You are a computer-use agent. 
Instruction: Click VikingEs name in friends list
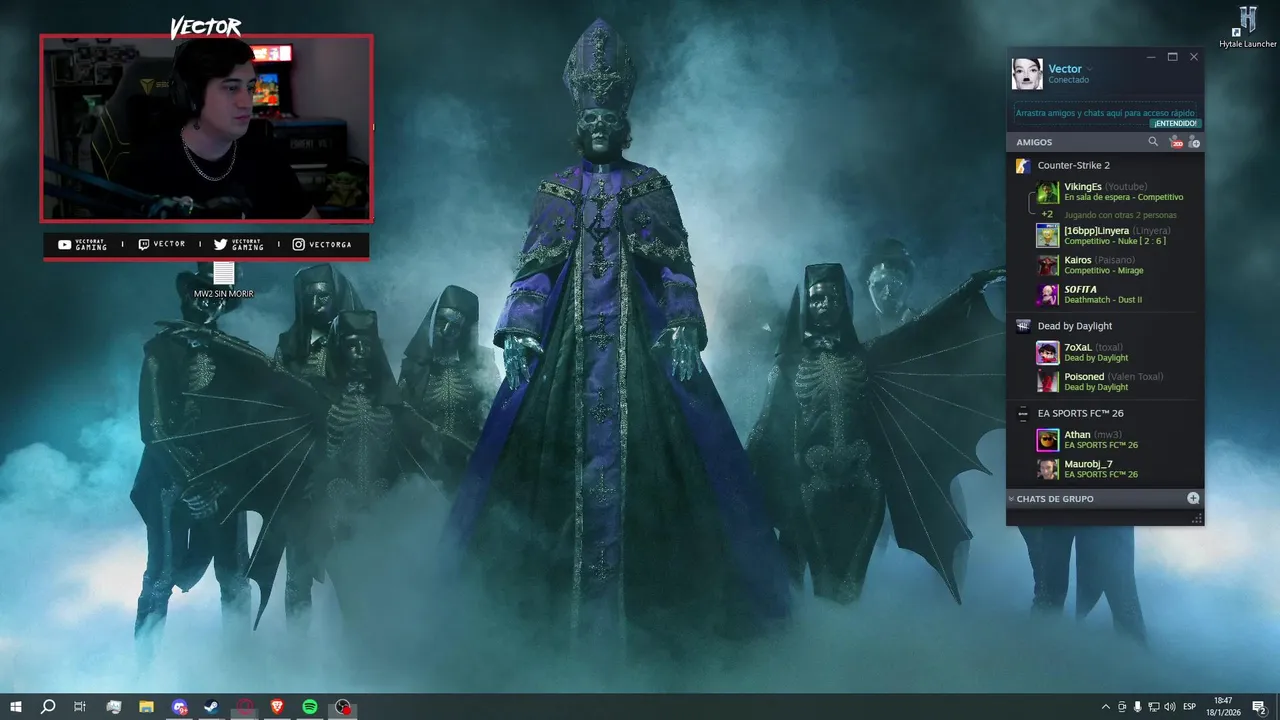(1083, 187)
